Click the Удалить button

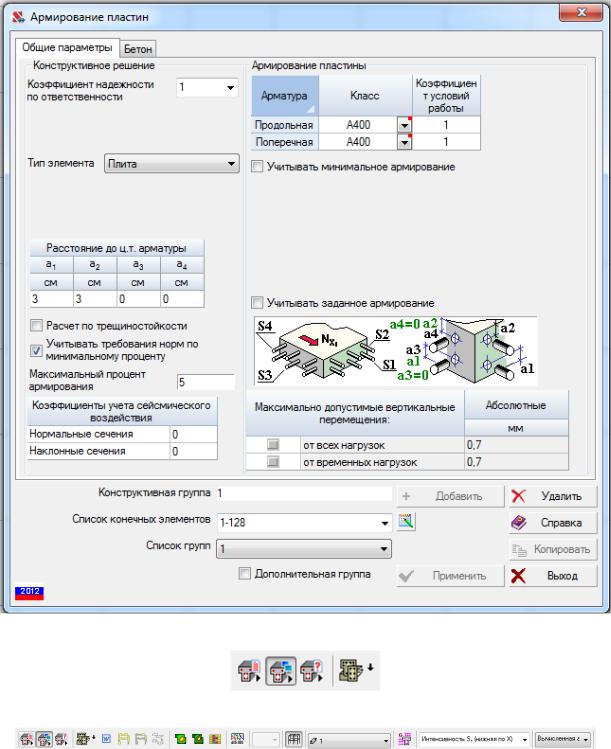(x=553, y=496)
